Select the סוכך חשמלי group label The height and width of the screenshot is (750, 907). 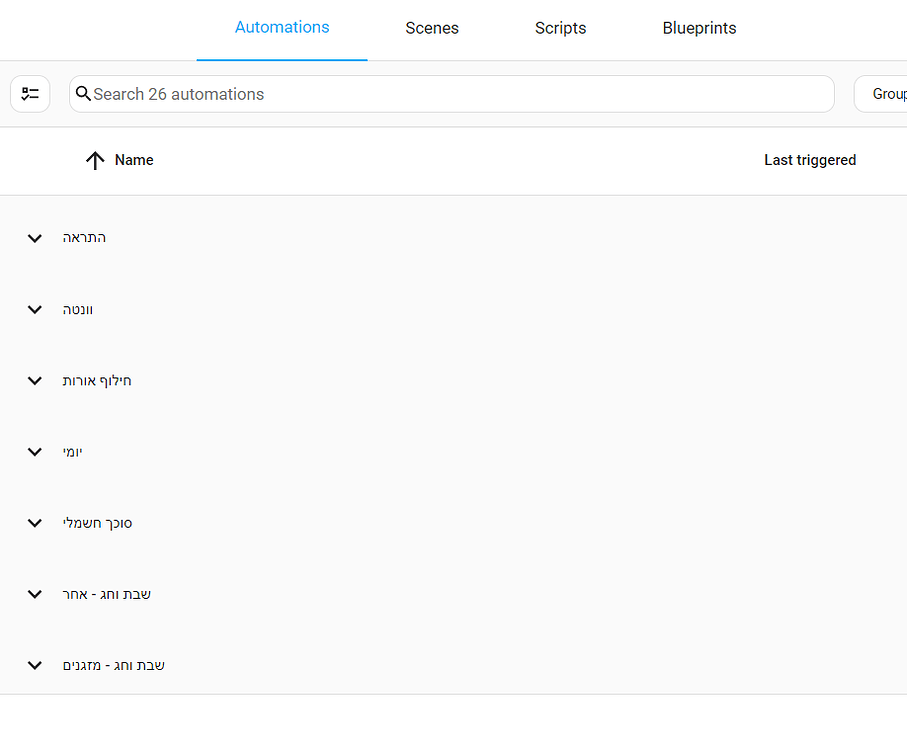click(97, 523)
